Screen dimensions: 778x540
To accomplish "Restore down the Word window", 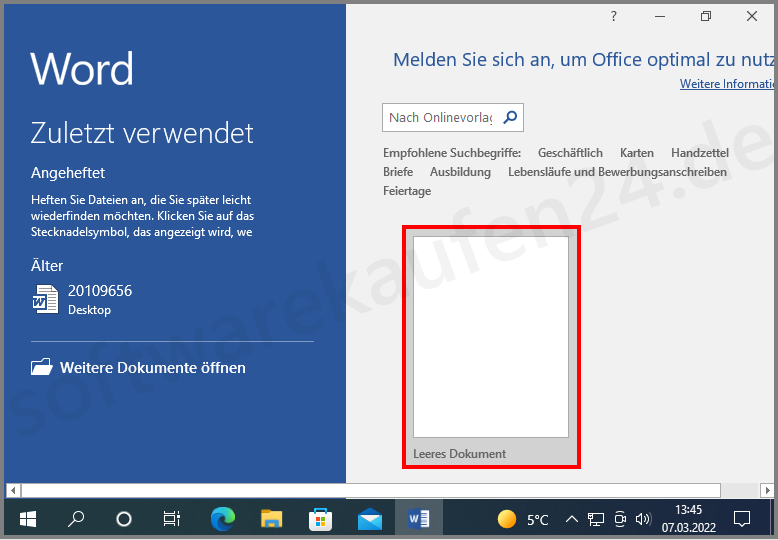I will [706, 16].
